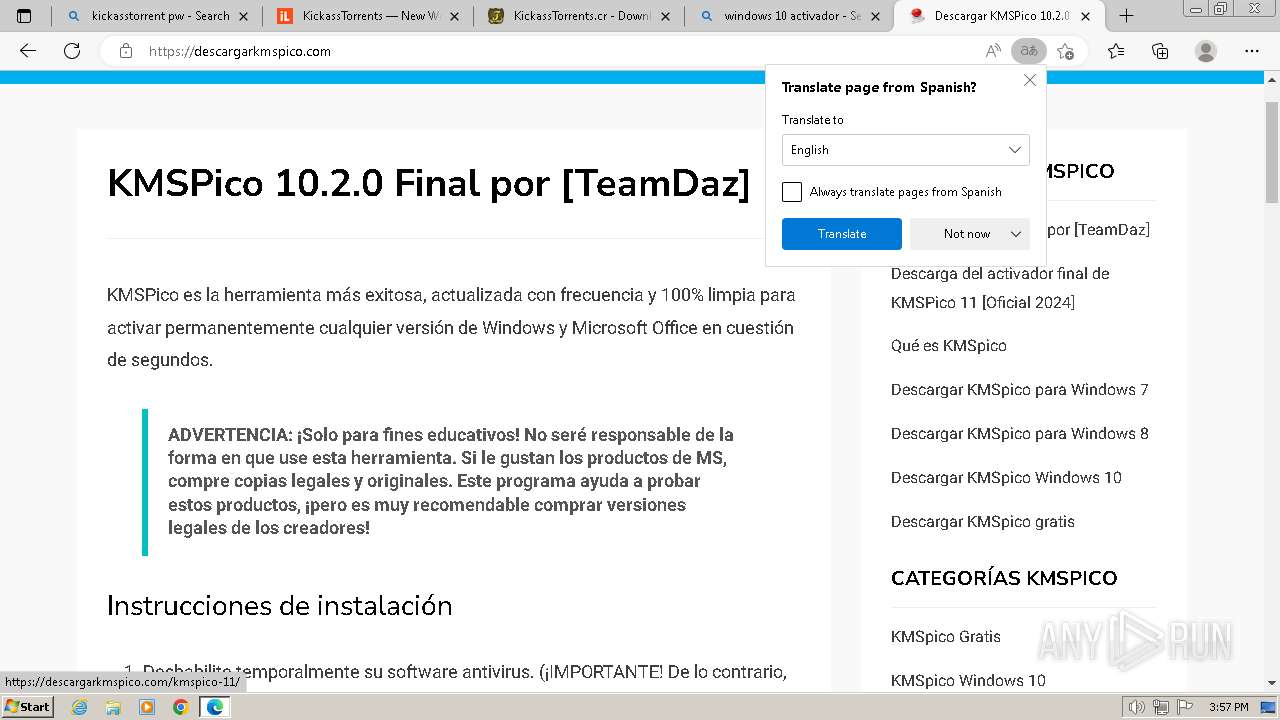Image resolution: width=1280 pixels, height=720 pixels.
Task: Add this page to favorites
Action: [x=1066, y=51]
